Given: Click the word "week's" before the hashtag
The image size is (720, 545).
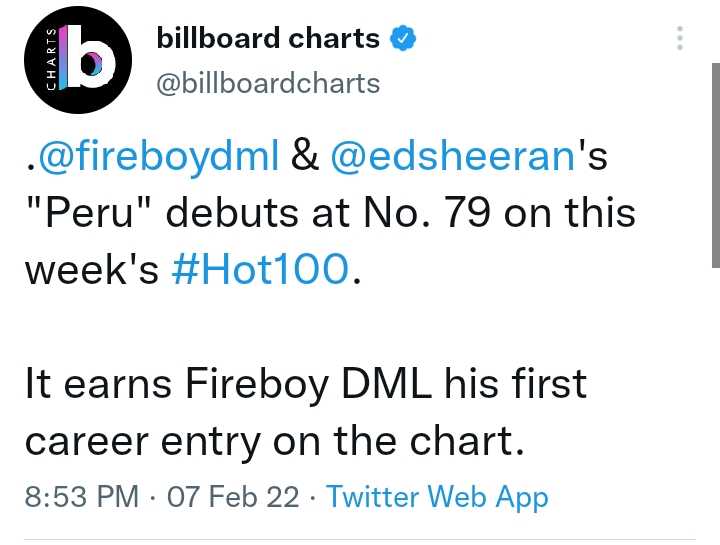Looking at the screenshot, I should pos(91,270).
